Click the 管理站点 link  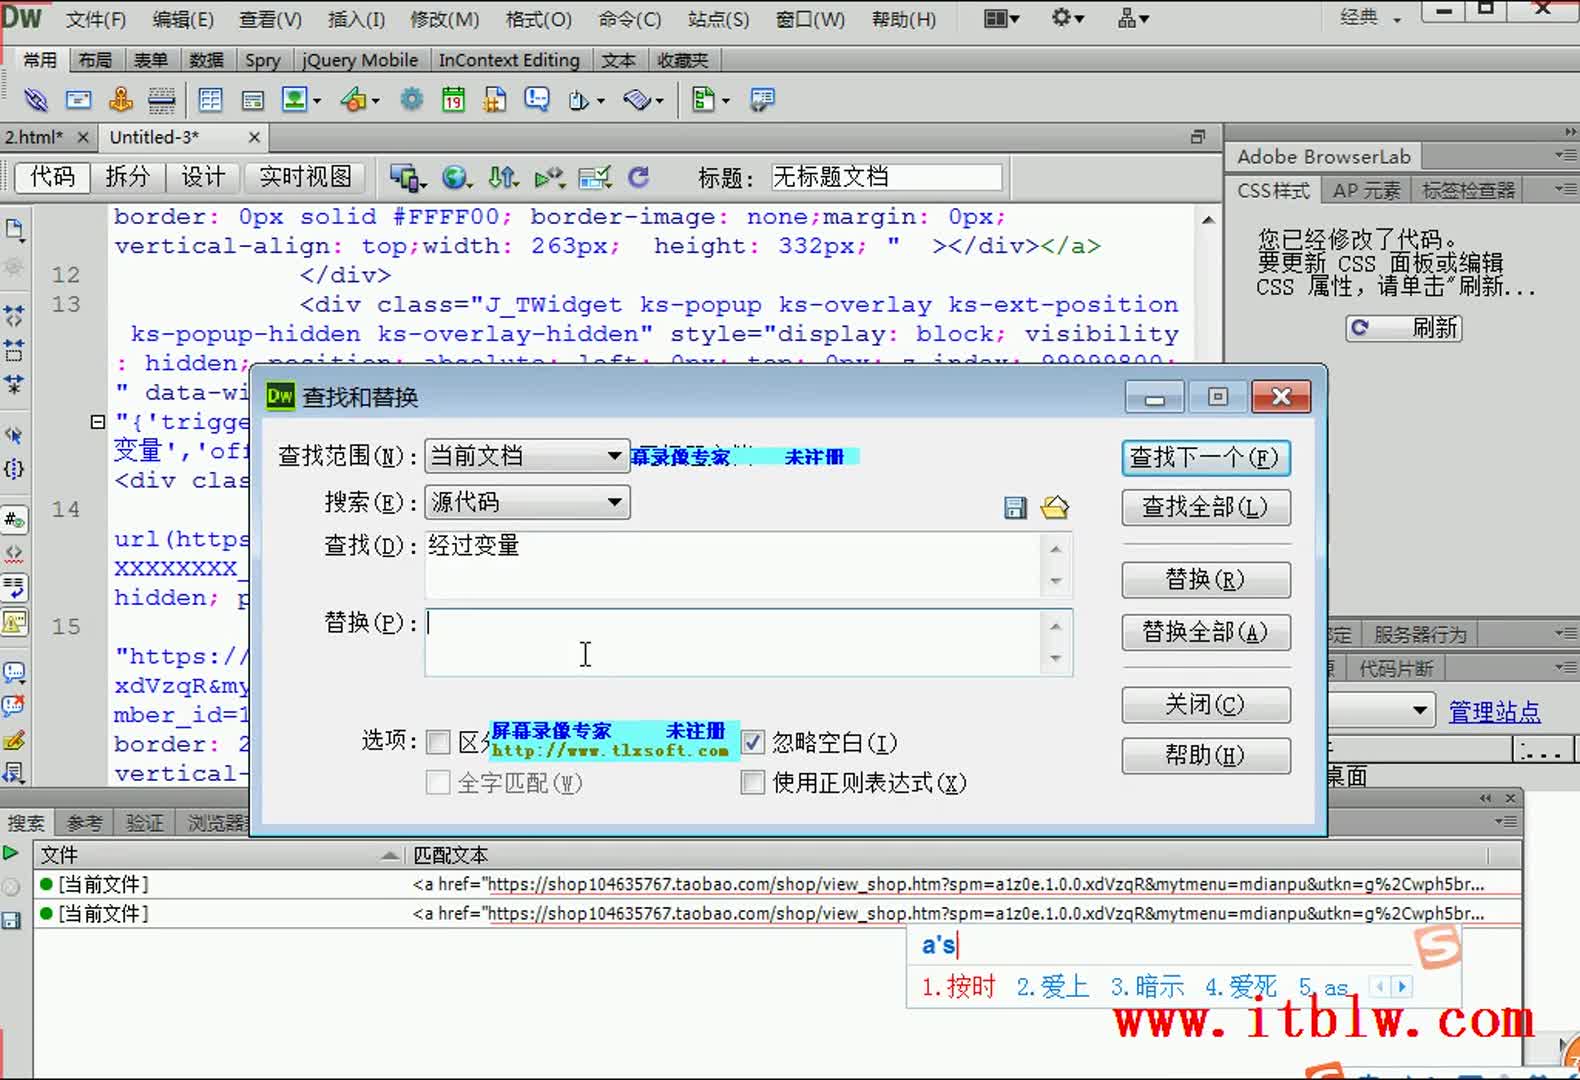coord(1495,712)
